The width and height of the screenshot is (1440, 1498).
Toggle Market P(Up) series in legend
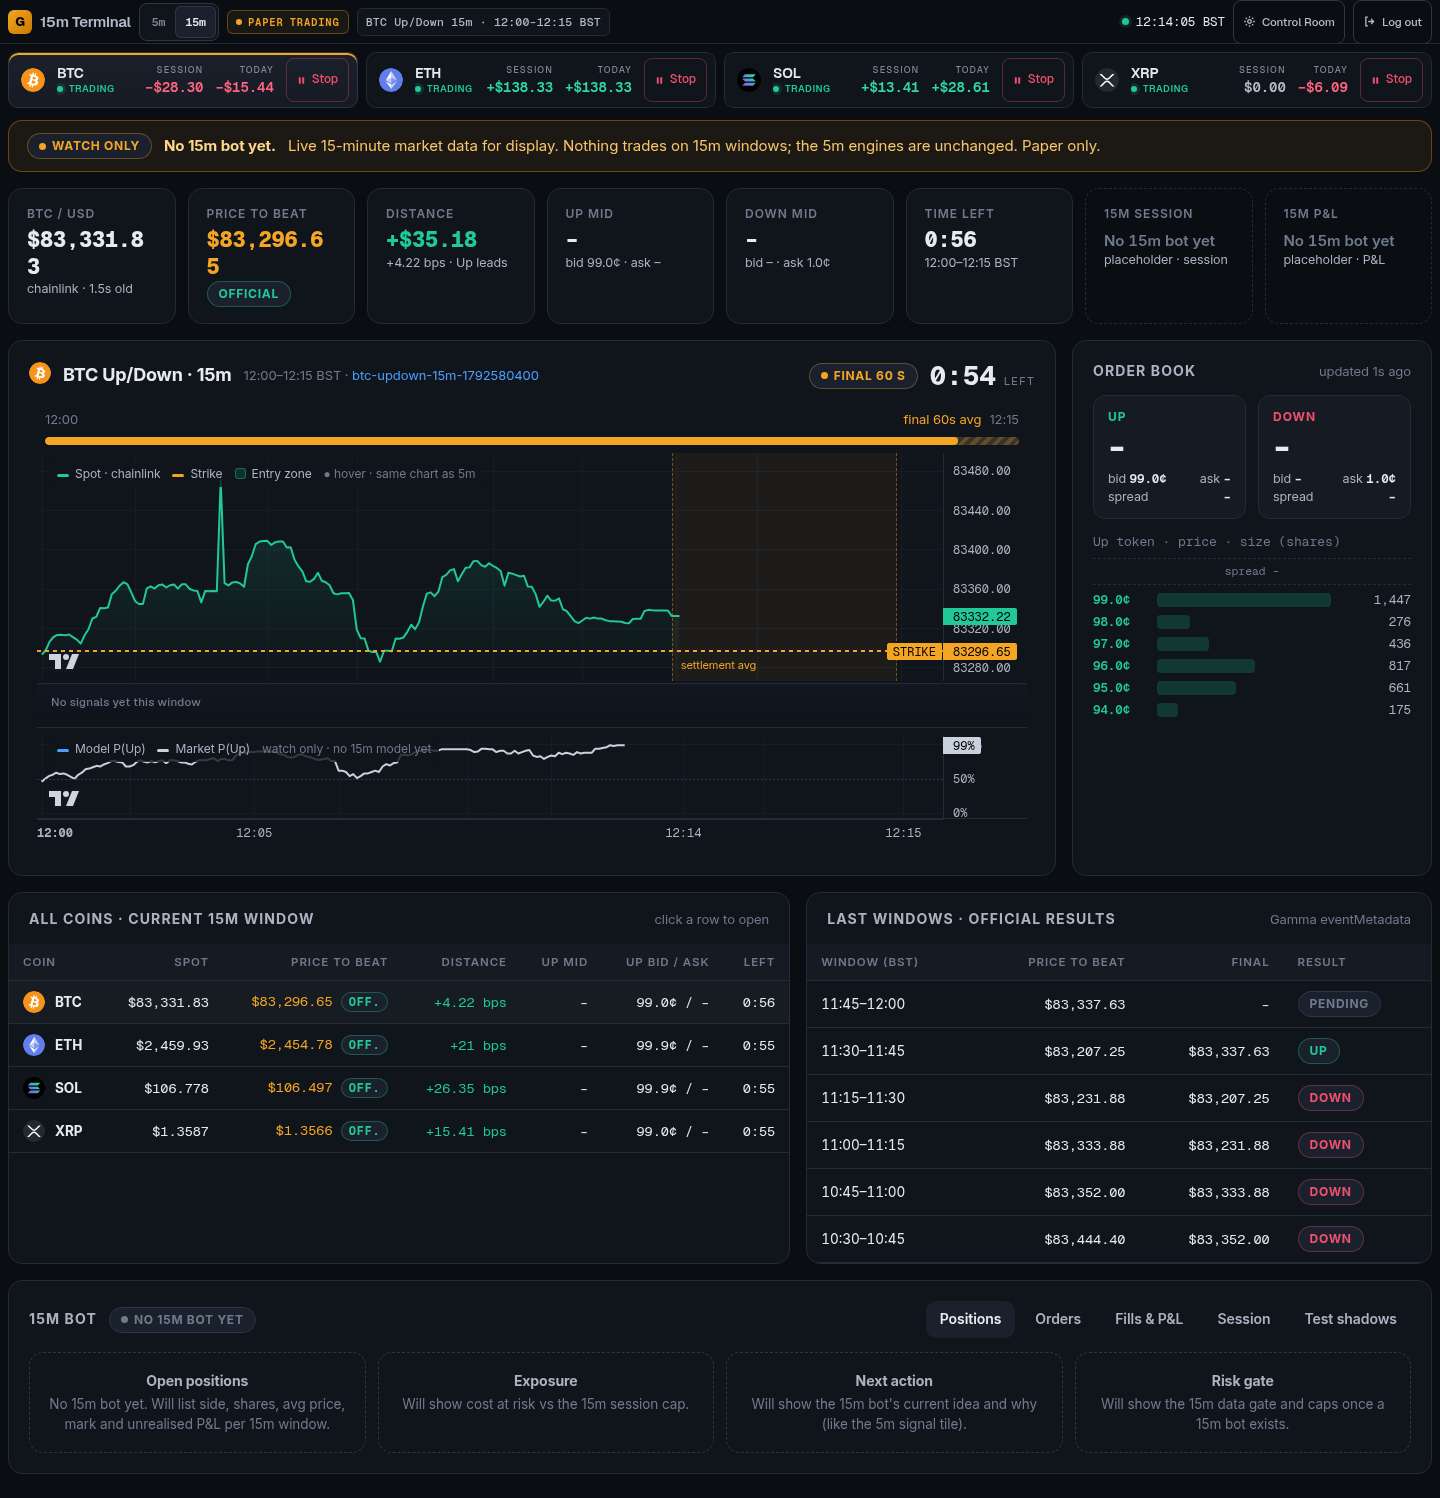[204, 749]
